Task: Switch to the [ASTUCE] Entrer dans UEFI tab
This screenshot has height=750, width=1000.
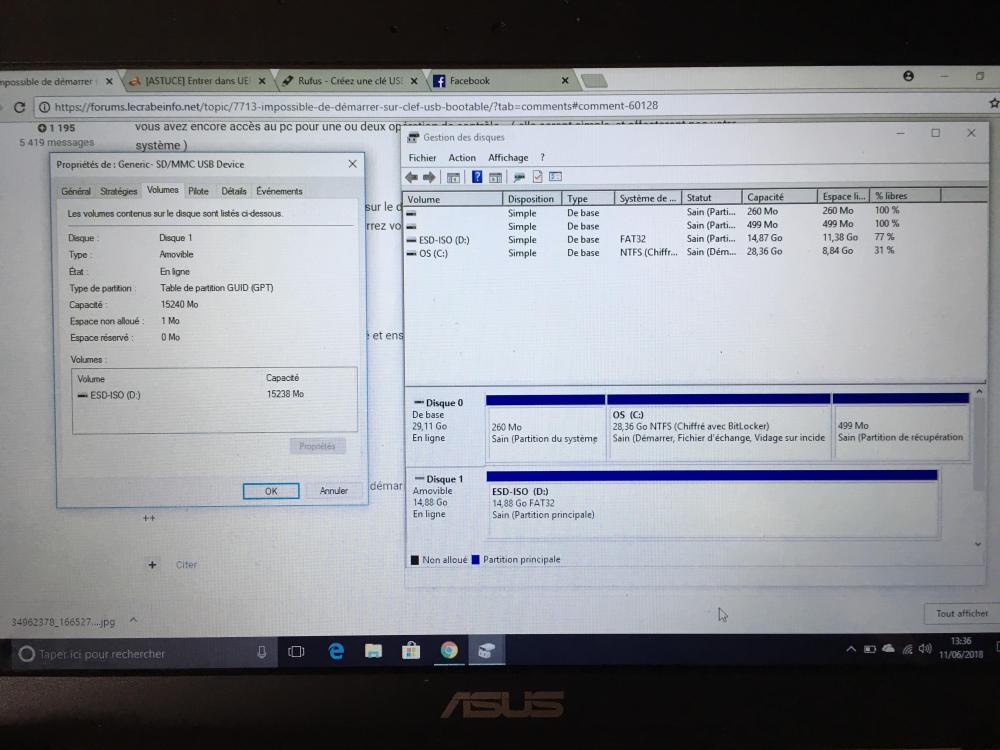Action: pyautogui.click(x=197, y=81)
